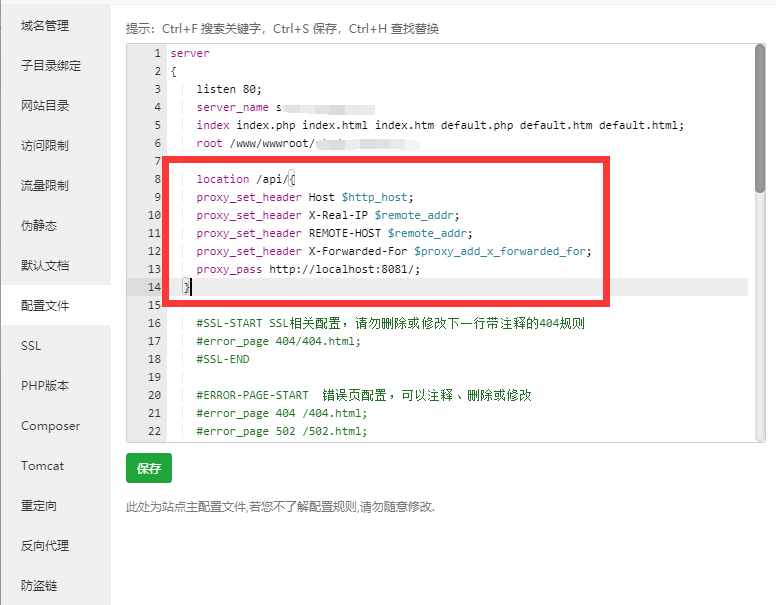Switch to PHP版本 settings
Screen dimensions: 776x605
click(x=45, y=386)
